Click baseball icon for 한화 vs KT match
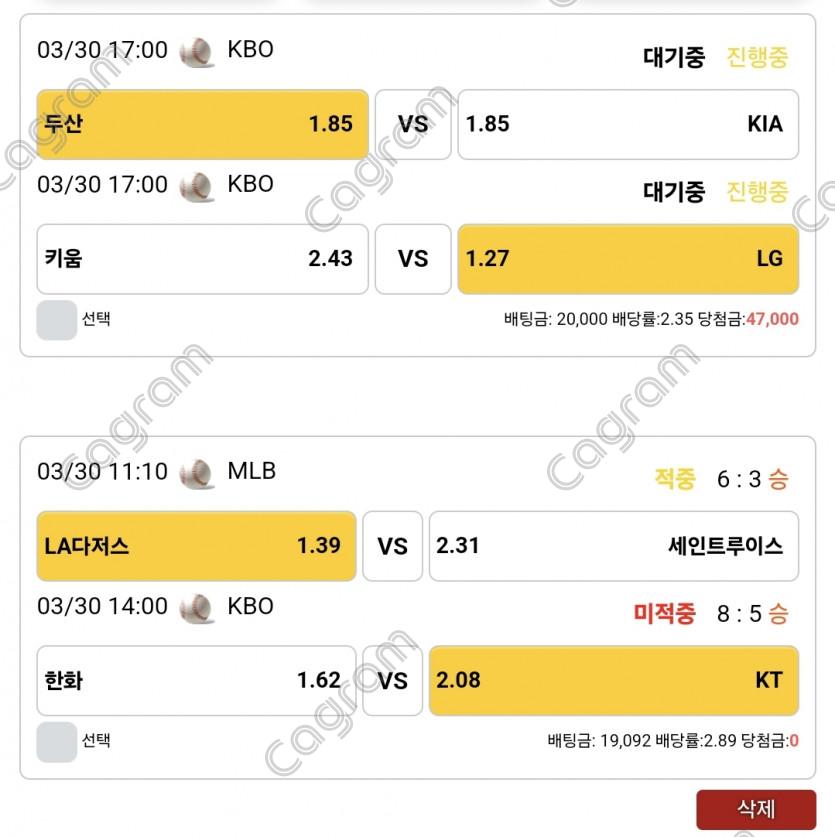 point(197,607)
